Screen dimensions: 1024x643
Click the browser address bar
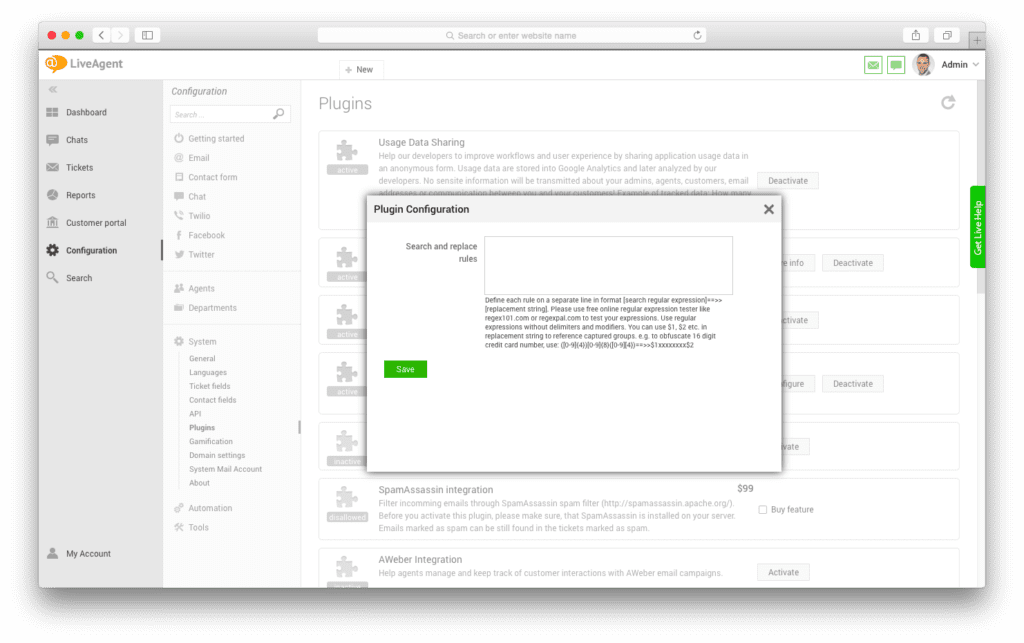coord(511,35)
